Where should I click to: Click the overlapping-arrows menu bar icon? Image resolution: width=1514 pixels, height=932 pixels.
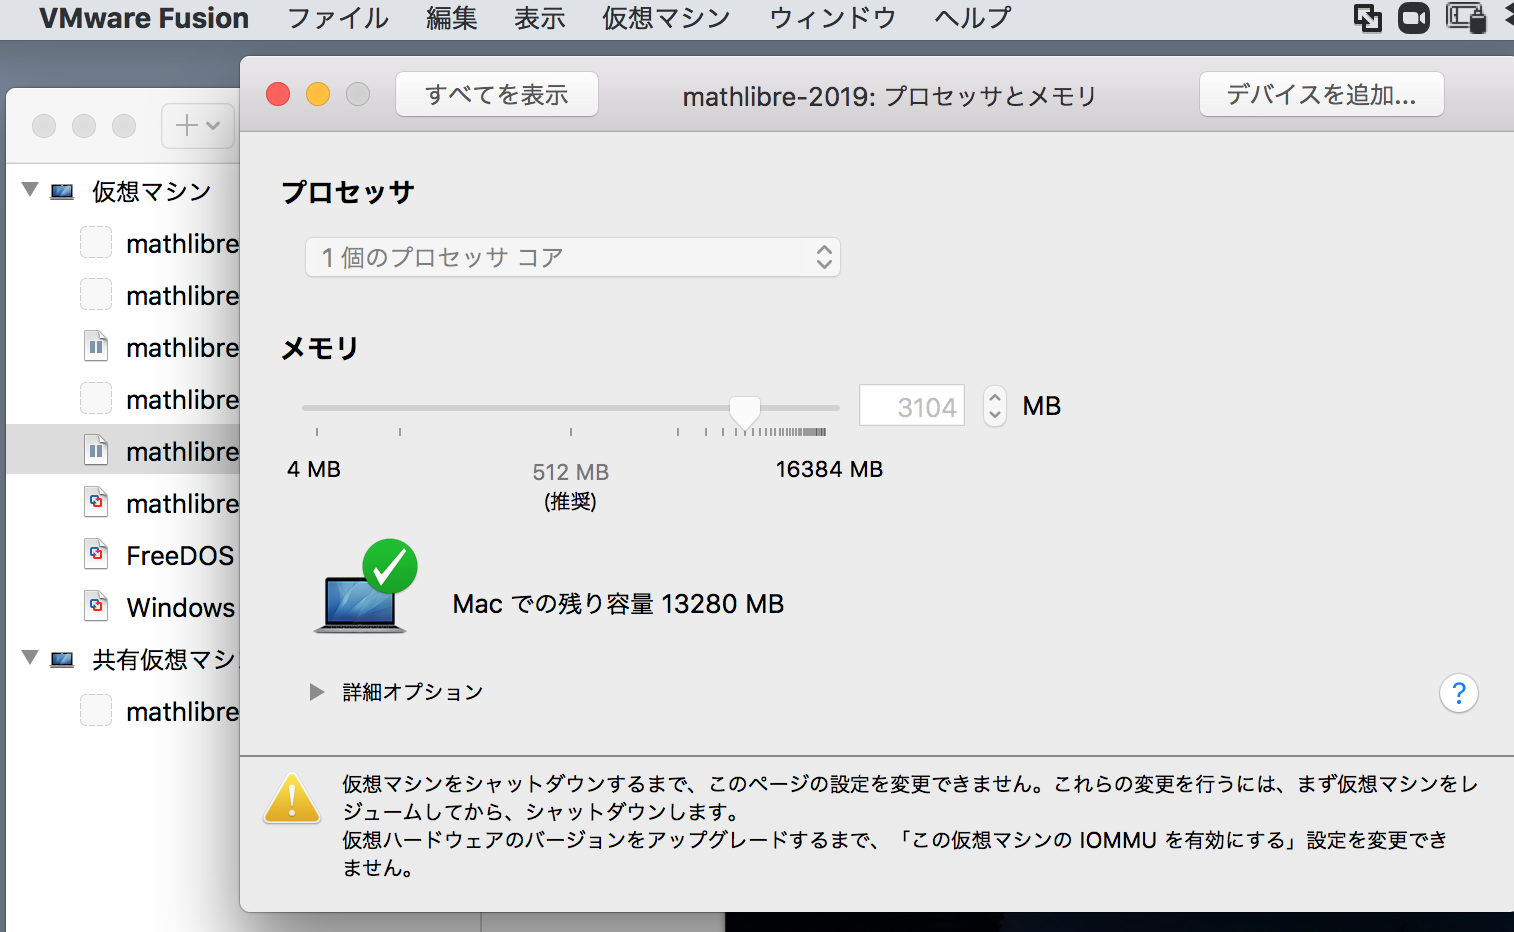click(1368, 18)
